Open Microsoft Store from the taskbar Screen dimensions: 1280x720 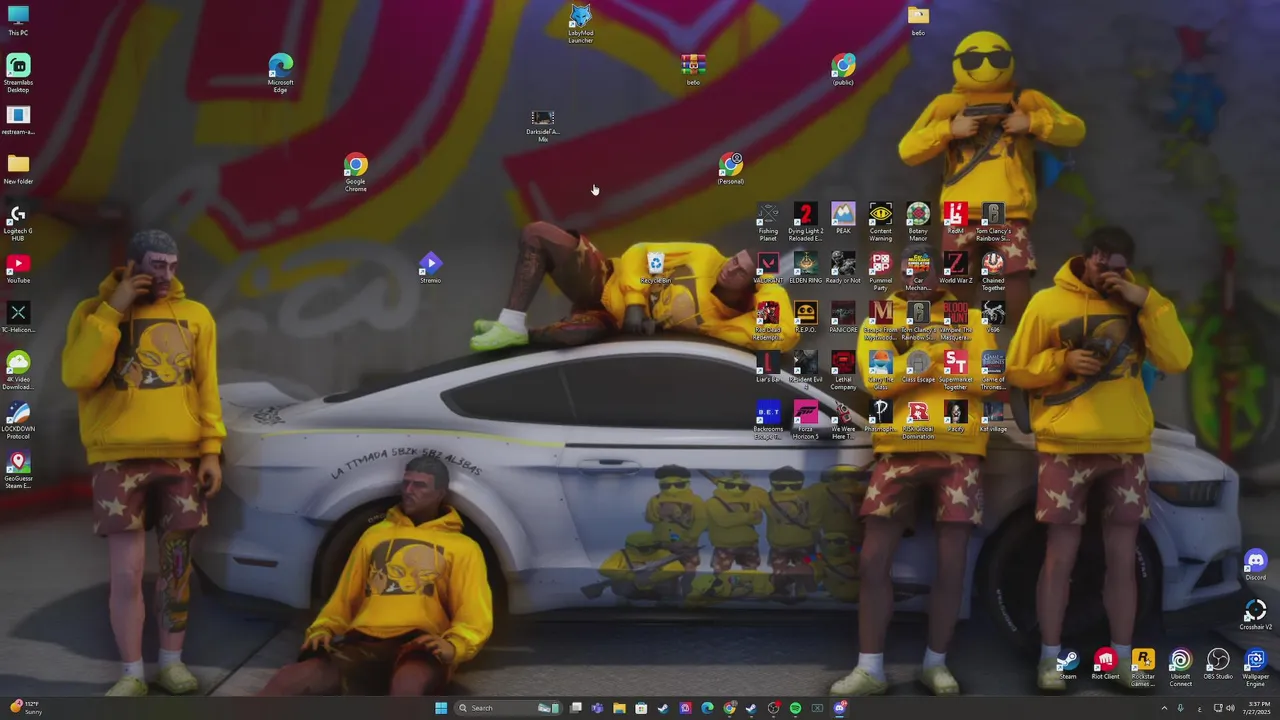coord(641,708)
